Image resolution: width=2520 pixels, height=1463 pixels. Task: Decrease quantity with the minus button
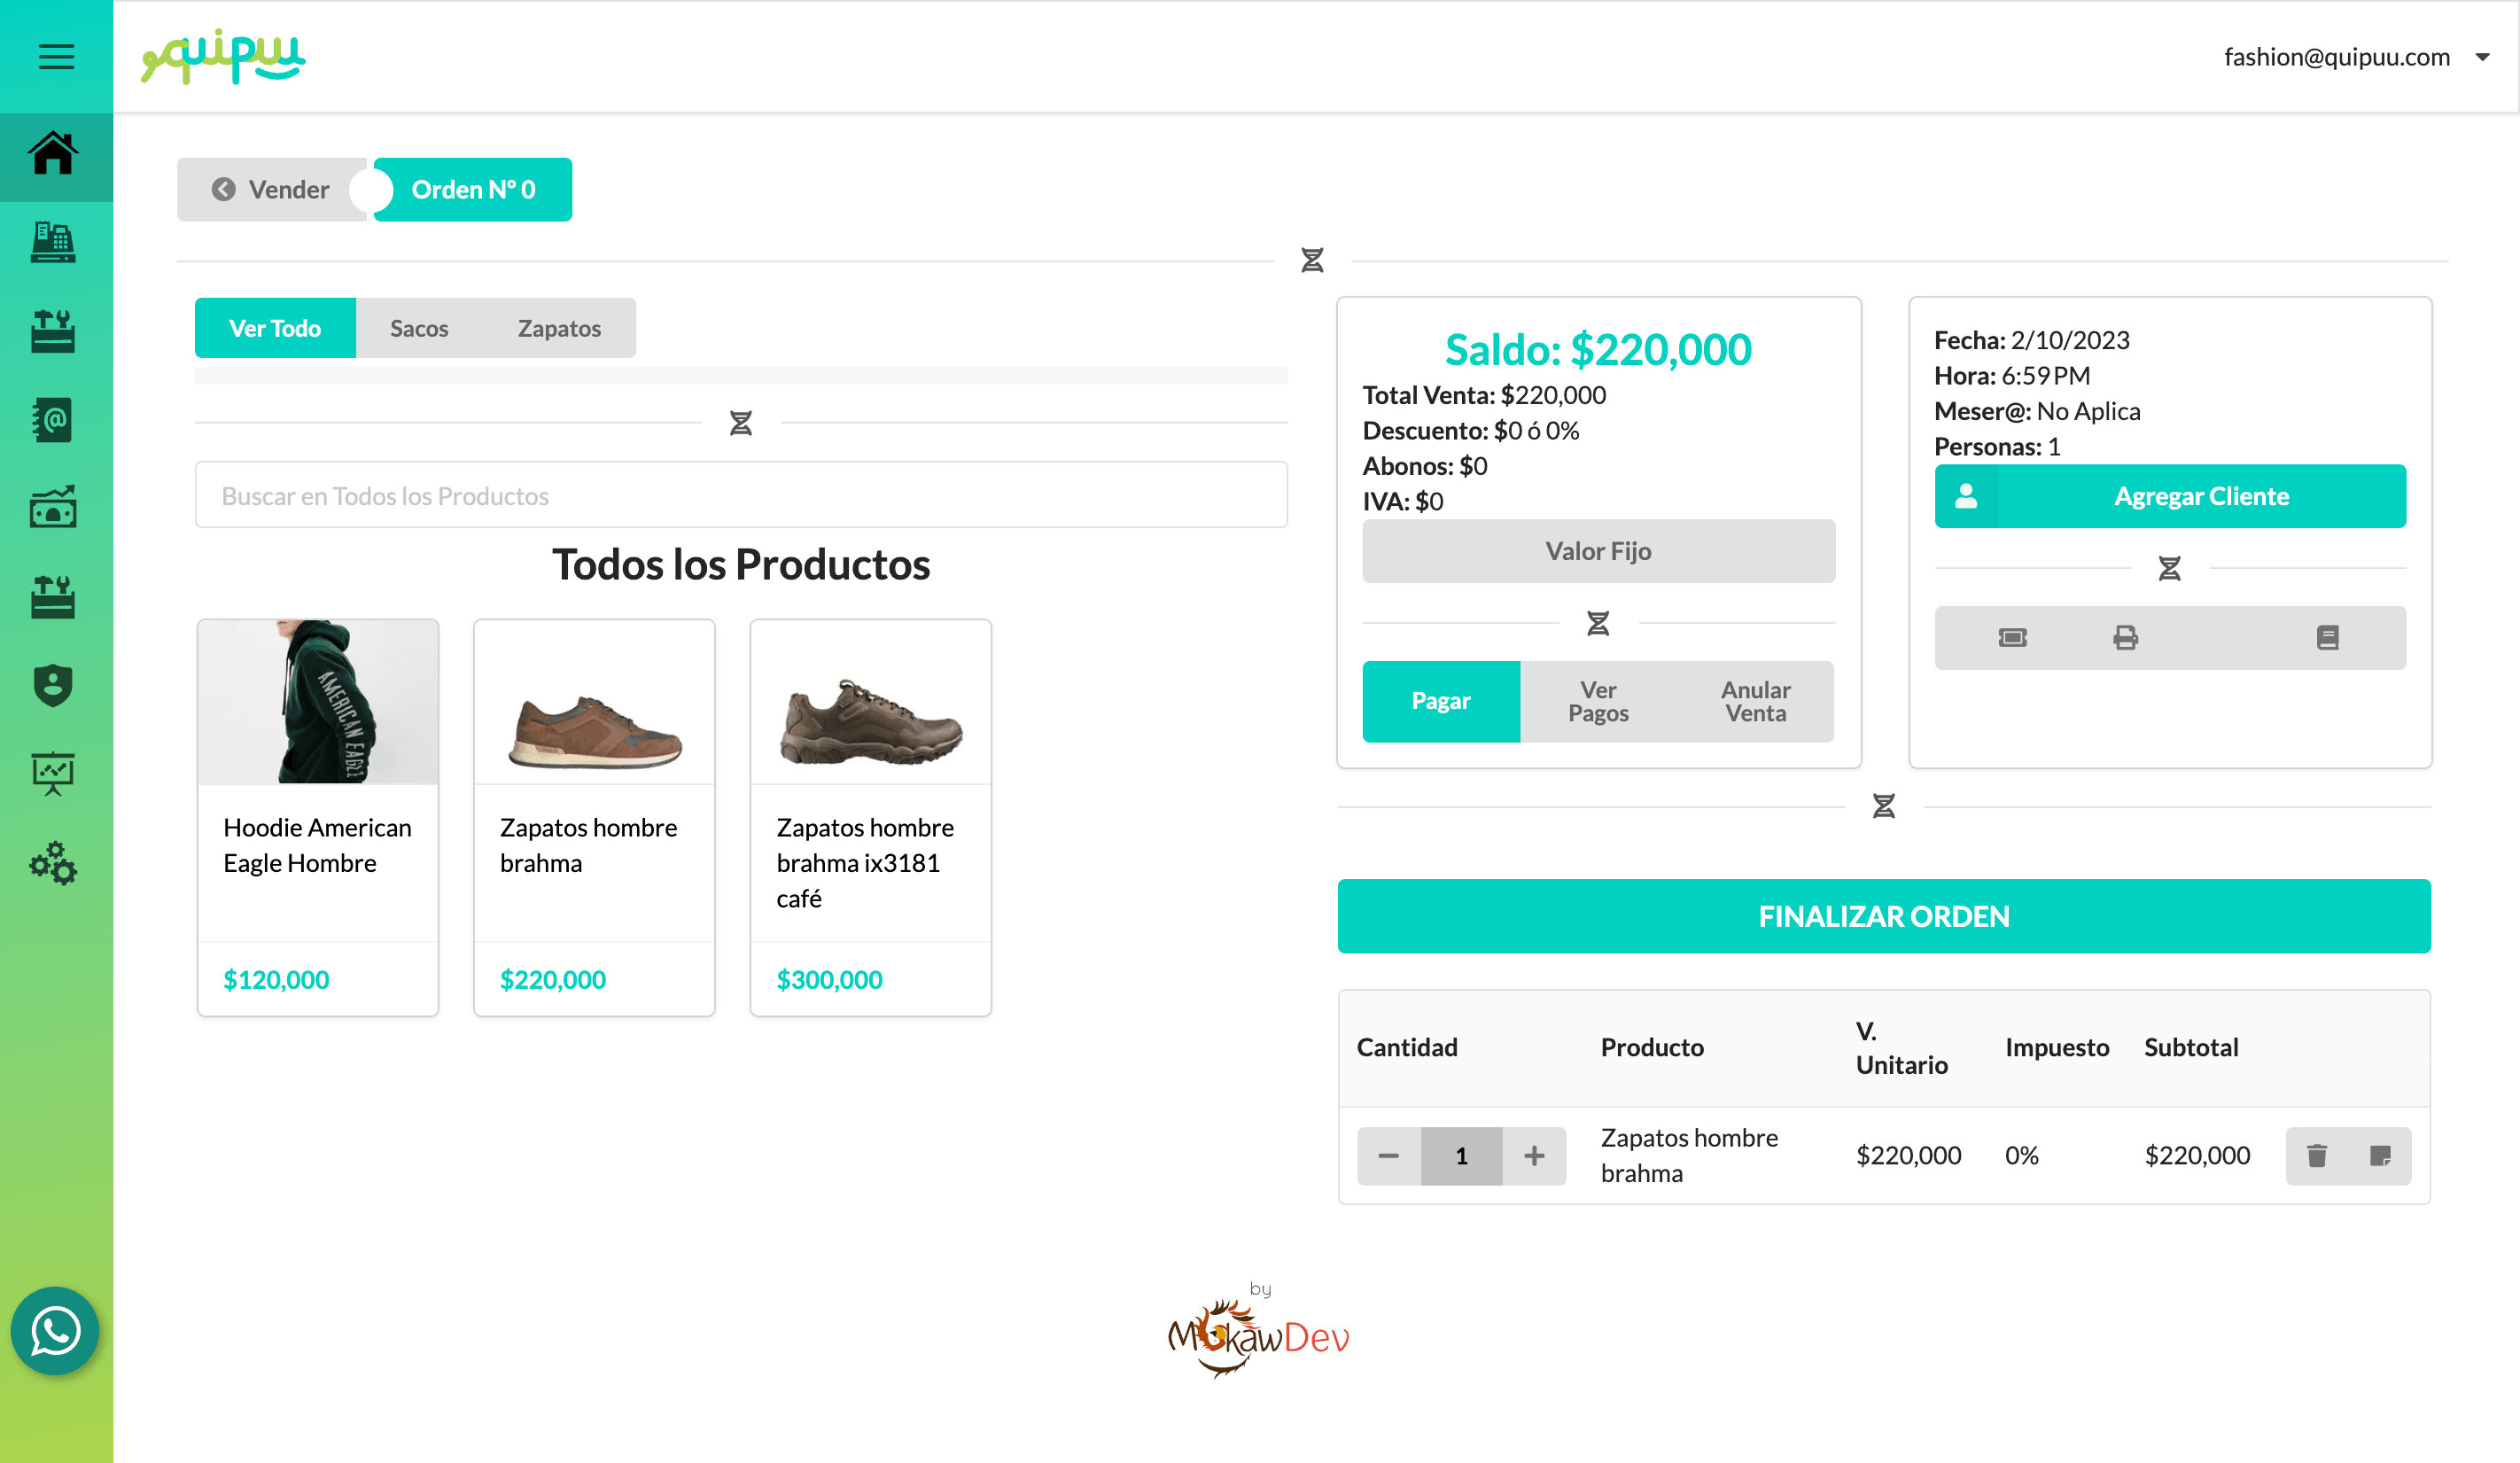click(x=1388, y=1155)
